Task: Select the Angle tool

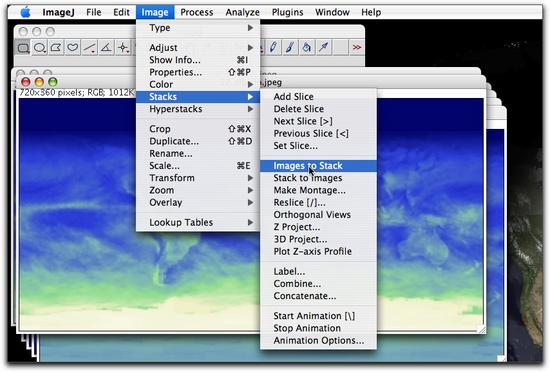Action: pos(106,47)
